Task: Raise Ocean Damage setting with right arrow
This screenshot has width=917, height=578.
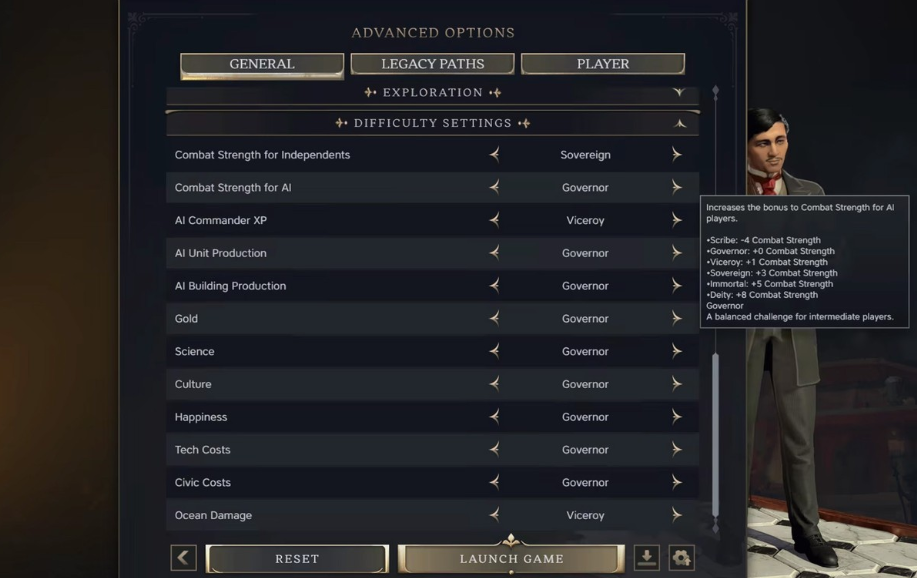Action: (677, 515)
